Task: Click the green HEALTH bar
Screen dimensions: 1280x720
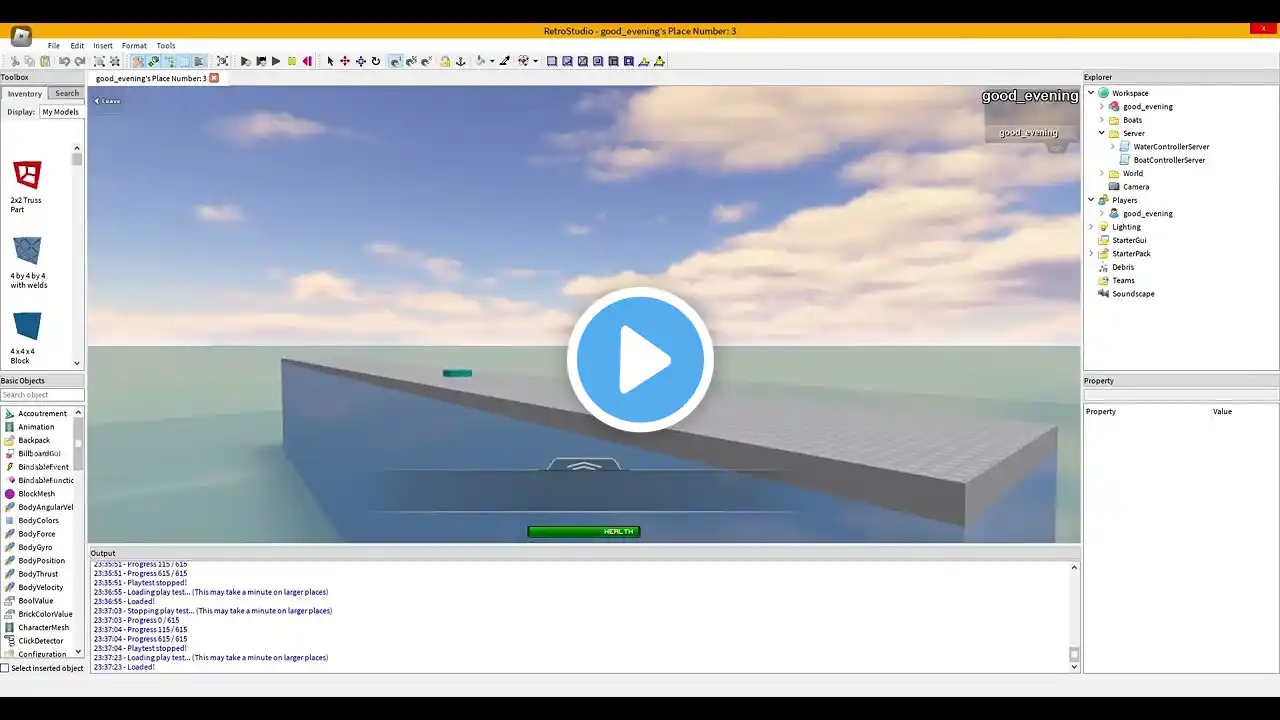Action: click(x=584, y=532)
